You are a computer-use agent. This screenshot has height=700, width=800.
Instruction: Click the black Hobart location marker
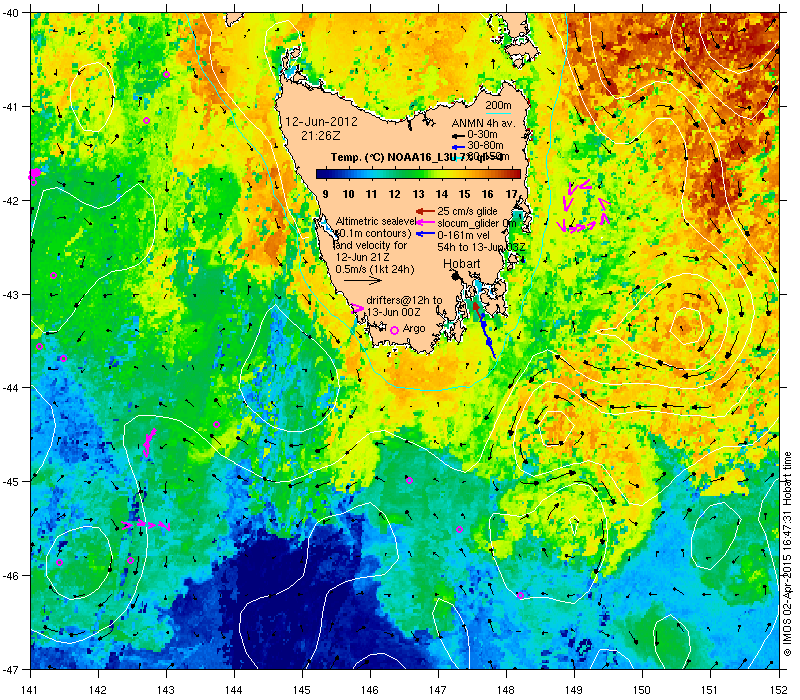click(456, 276)
